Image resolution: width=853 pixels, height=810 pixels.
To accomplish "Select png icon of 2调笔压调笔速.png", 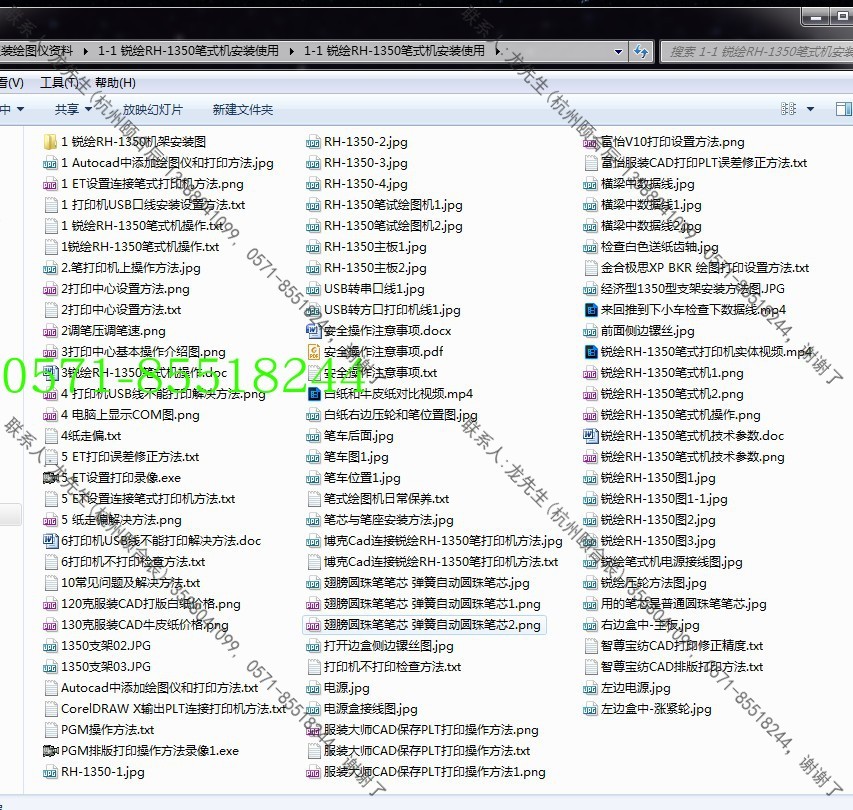I will 50,331.
